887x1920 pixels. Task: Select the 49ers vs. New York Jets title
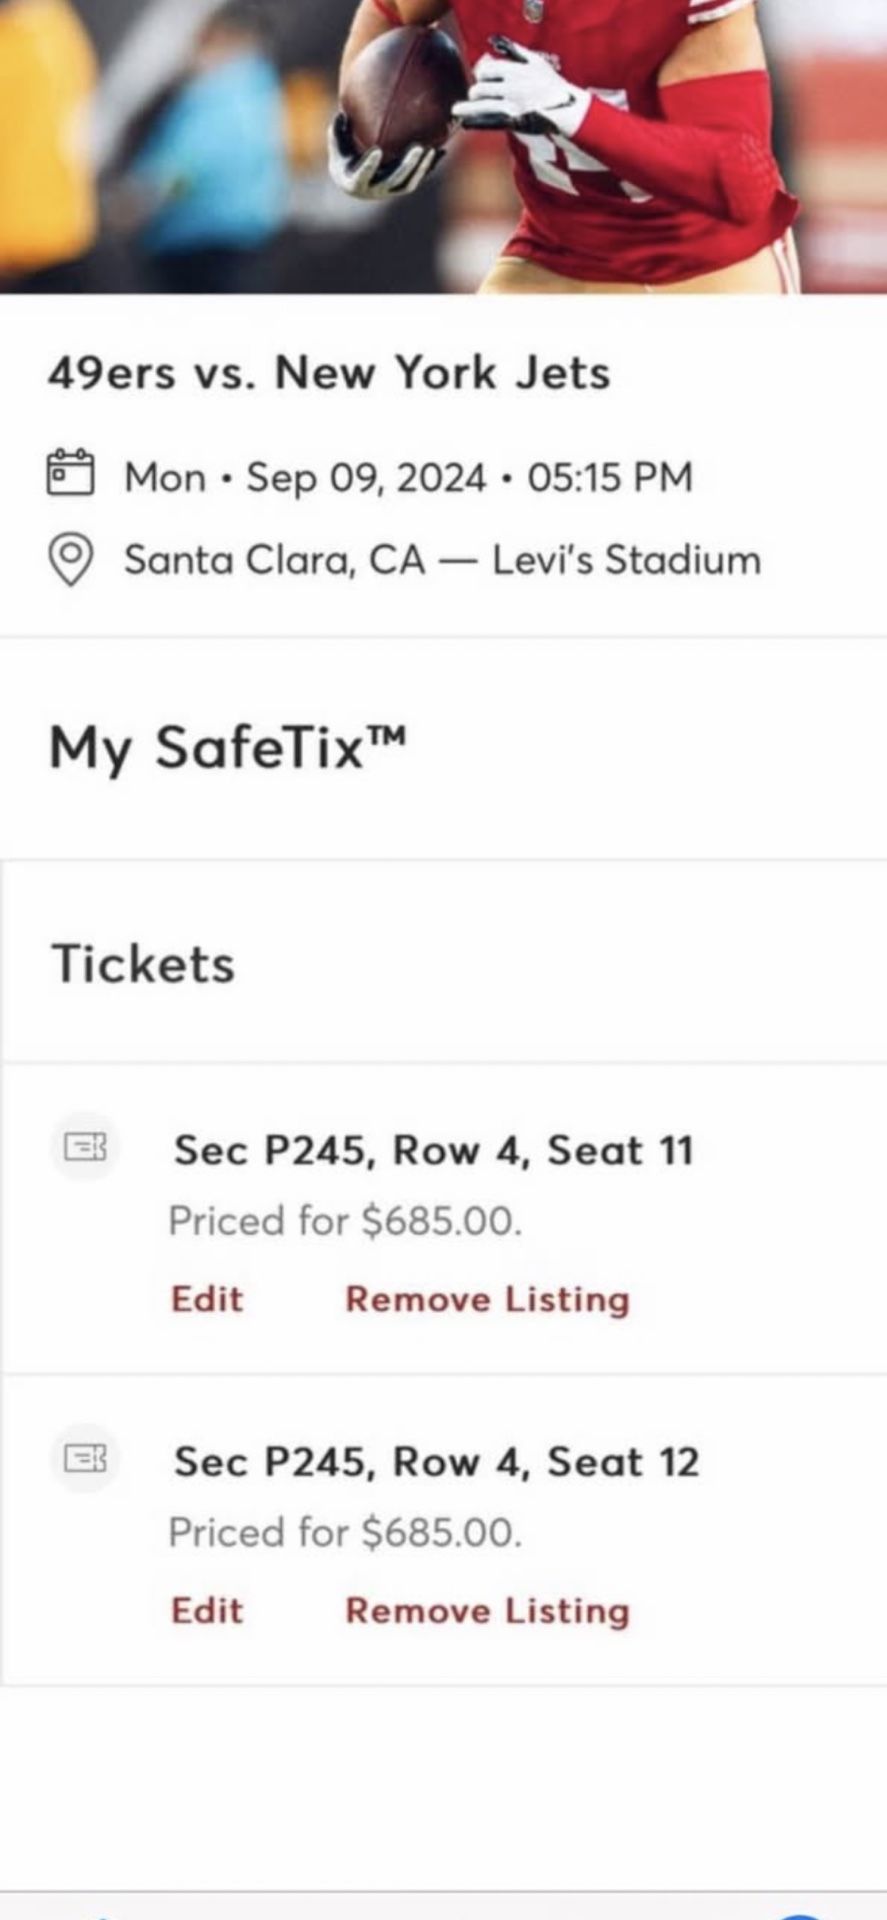[329, 373]
